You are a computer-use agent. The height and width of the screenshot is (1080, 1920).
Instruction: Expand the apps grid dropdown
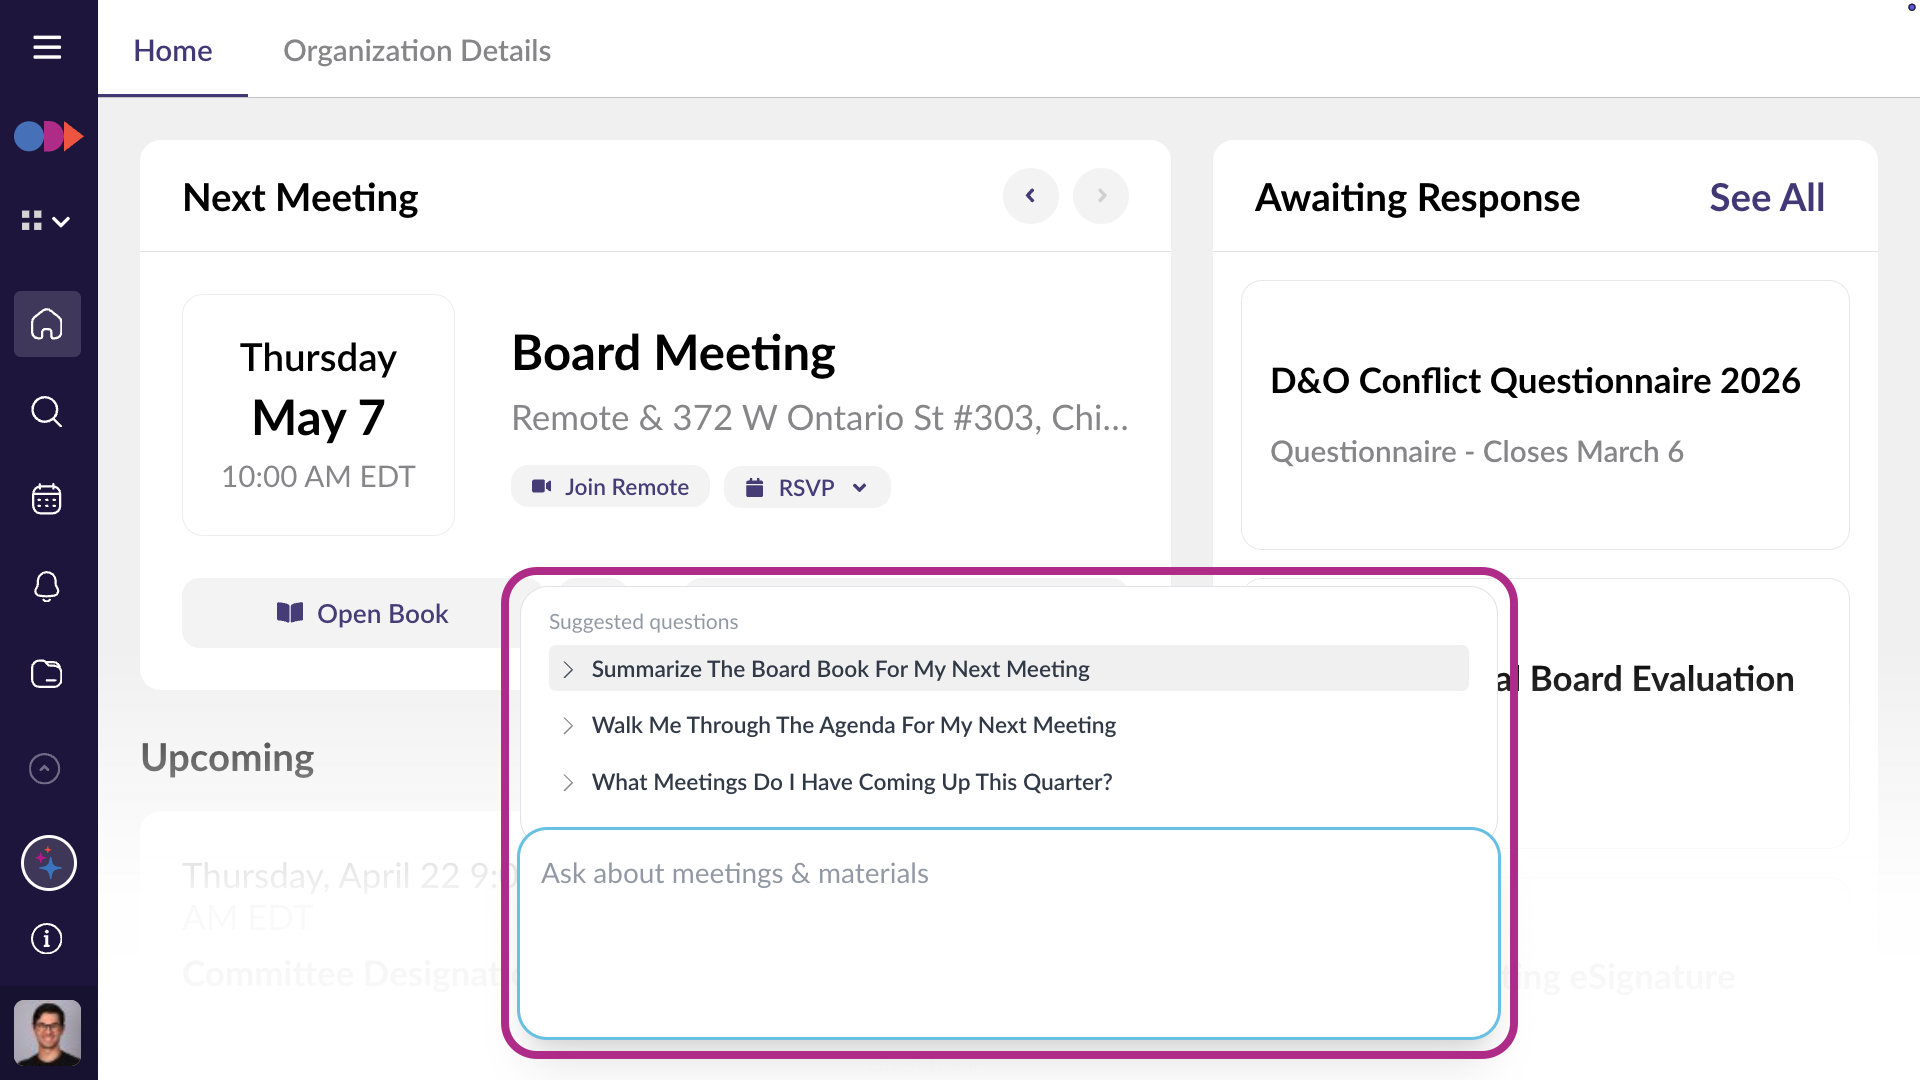[x=46, y=221]
